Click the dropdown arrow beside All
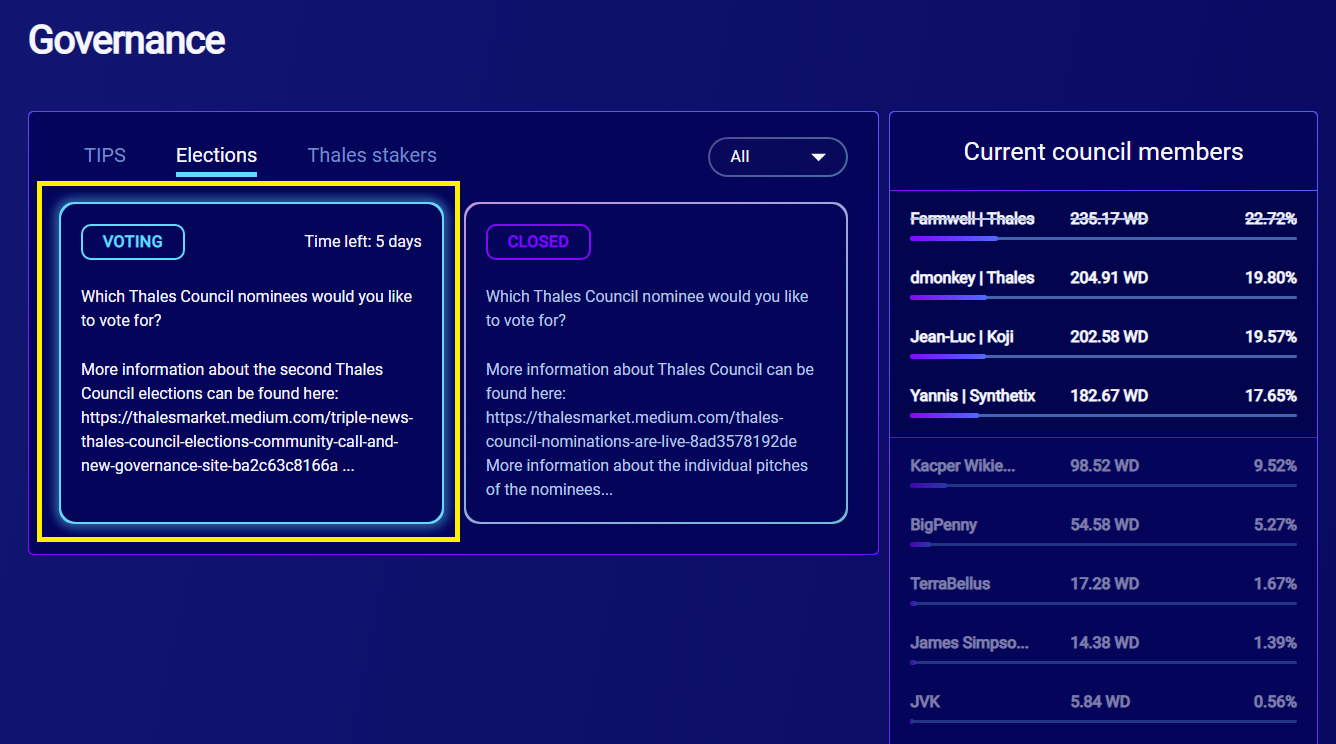Viewport: 1336px width, 744px height. [818, 157]
